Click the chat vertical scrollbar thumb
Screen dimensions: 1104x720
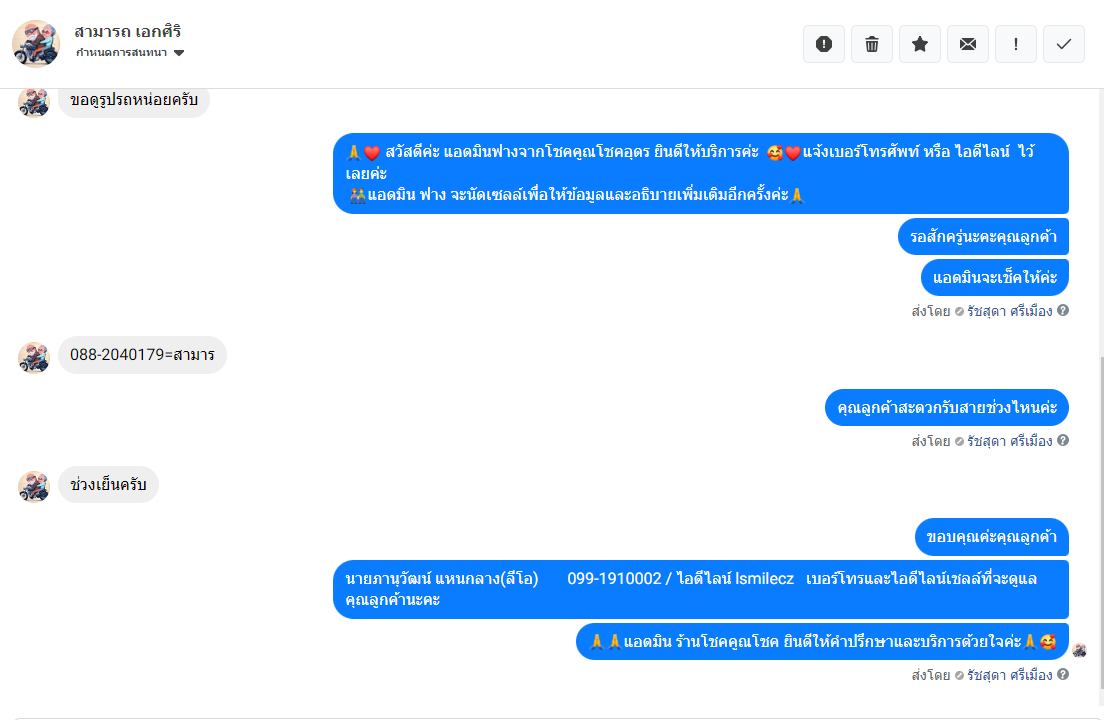point(1100,522)
